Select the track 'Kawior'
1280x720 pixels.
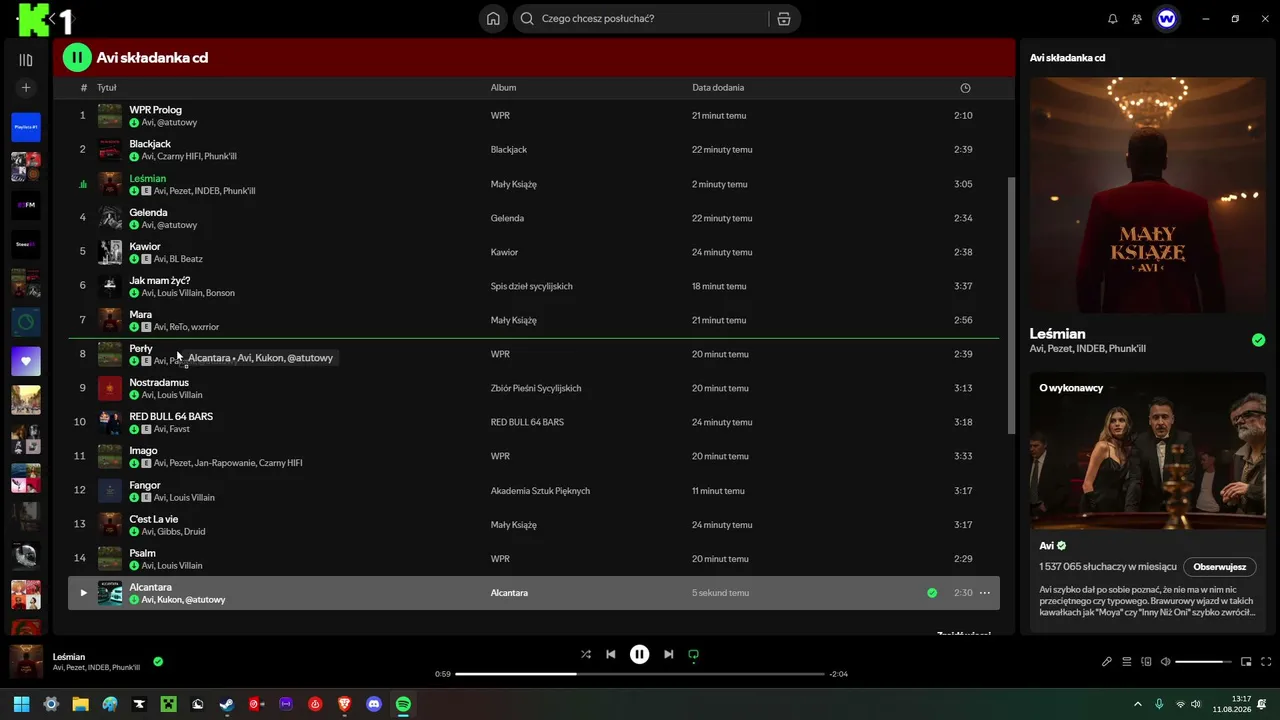[145, 246]
